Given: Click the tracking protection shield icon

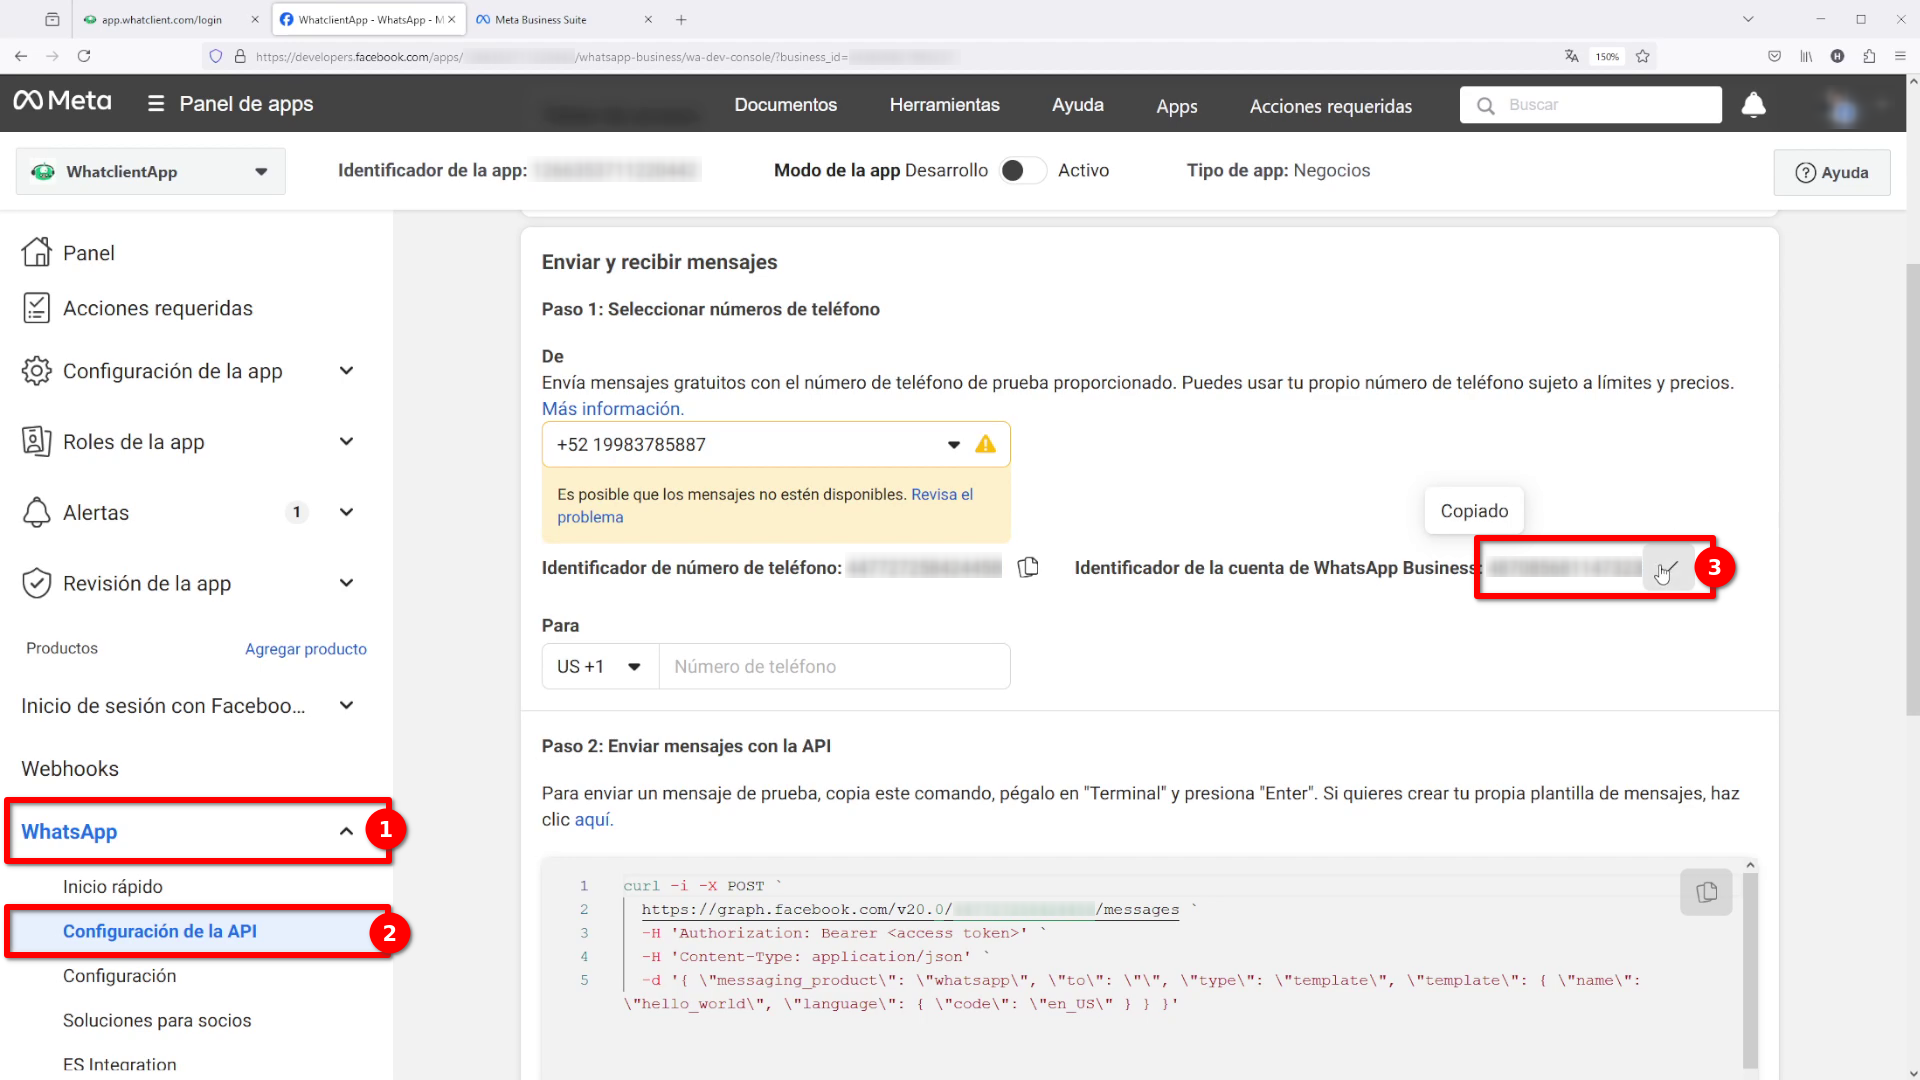Looking at the screenshot, I should pyautogui.click(x=216, y=56).
